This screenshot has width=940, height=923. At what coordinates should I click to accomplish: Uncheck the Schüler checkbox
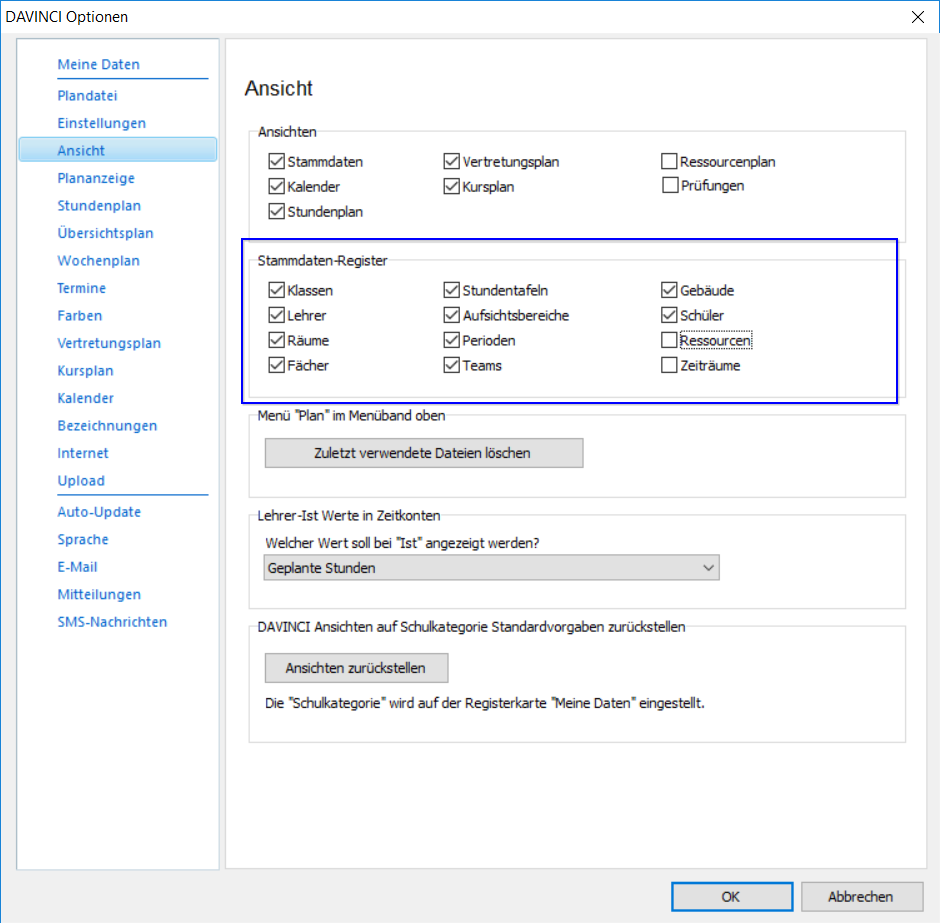(669, 315)
